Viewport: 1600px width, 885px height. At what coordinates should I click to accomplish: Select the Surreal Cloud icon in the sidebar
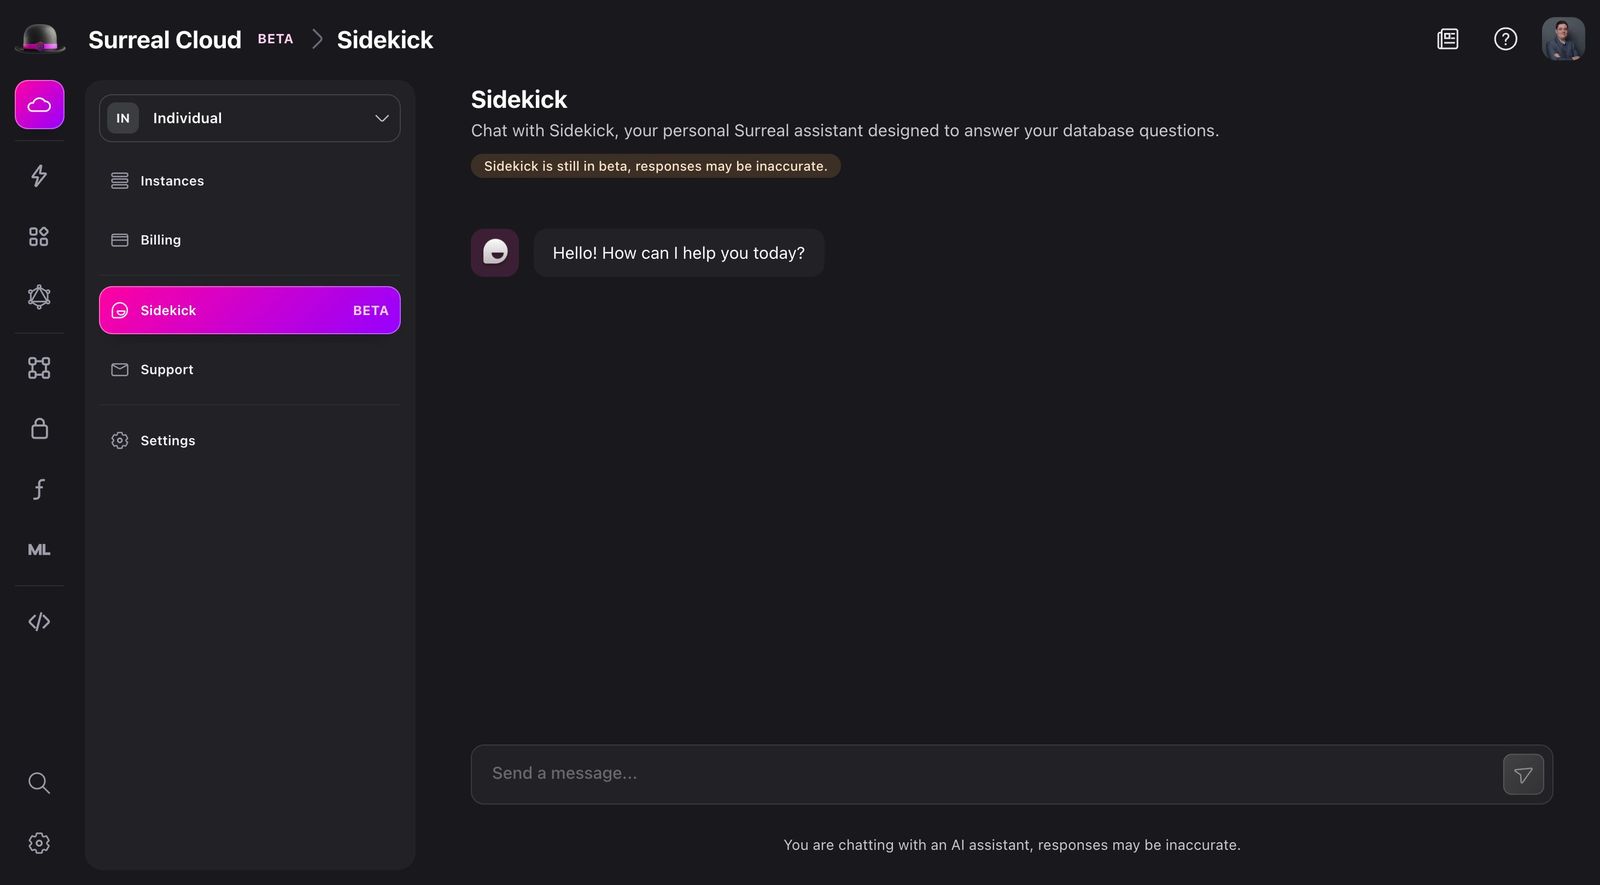39,104
